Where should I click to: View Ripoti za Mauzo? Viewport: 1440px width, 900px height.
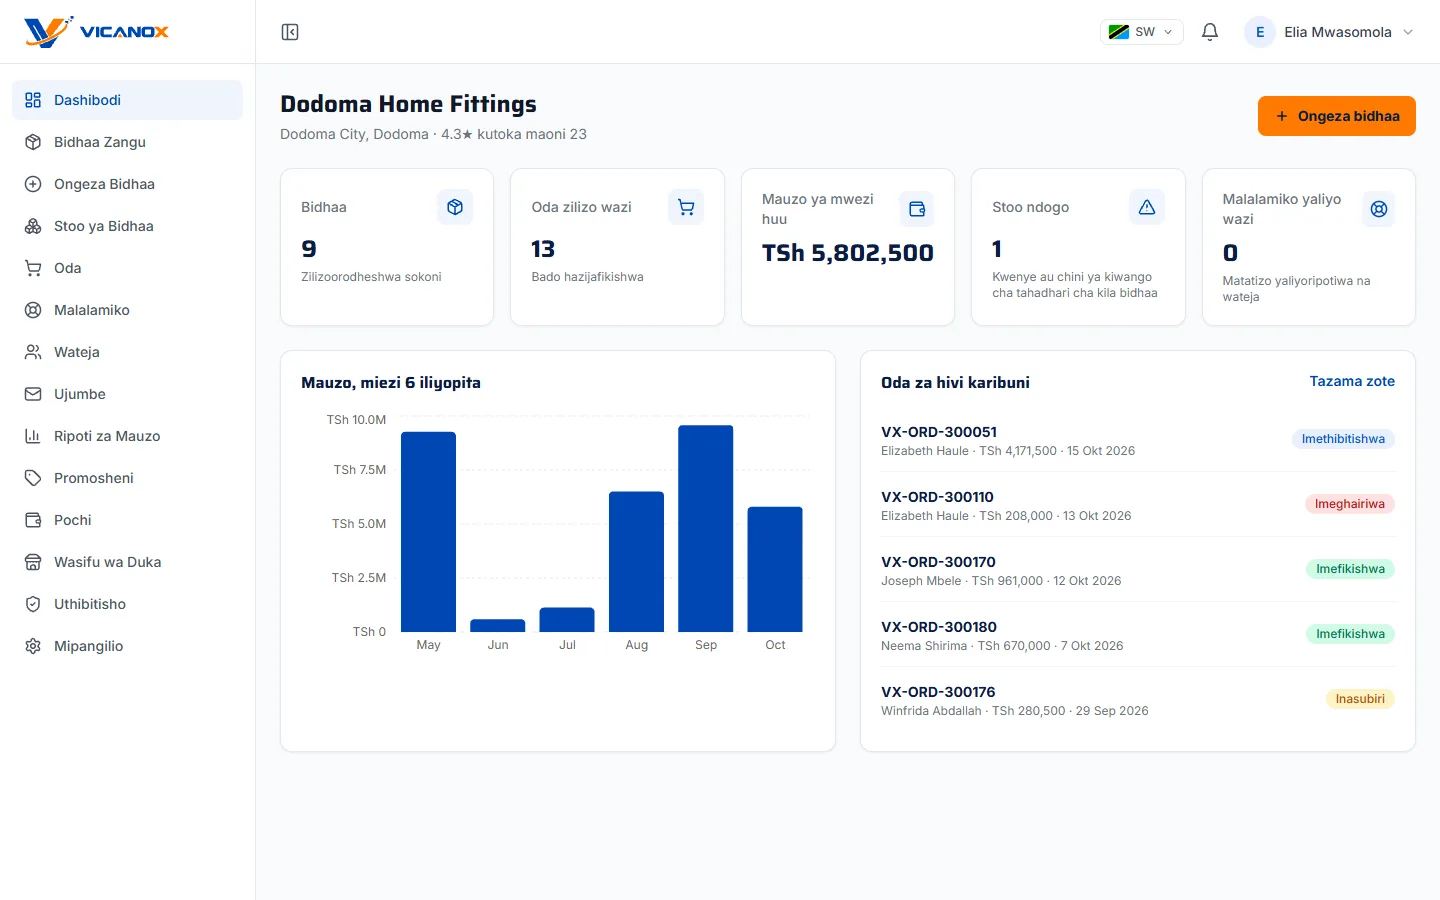coord(127,436)
